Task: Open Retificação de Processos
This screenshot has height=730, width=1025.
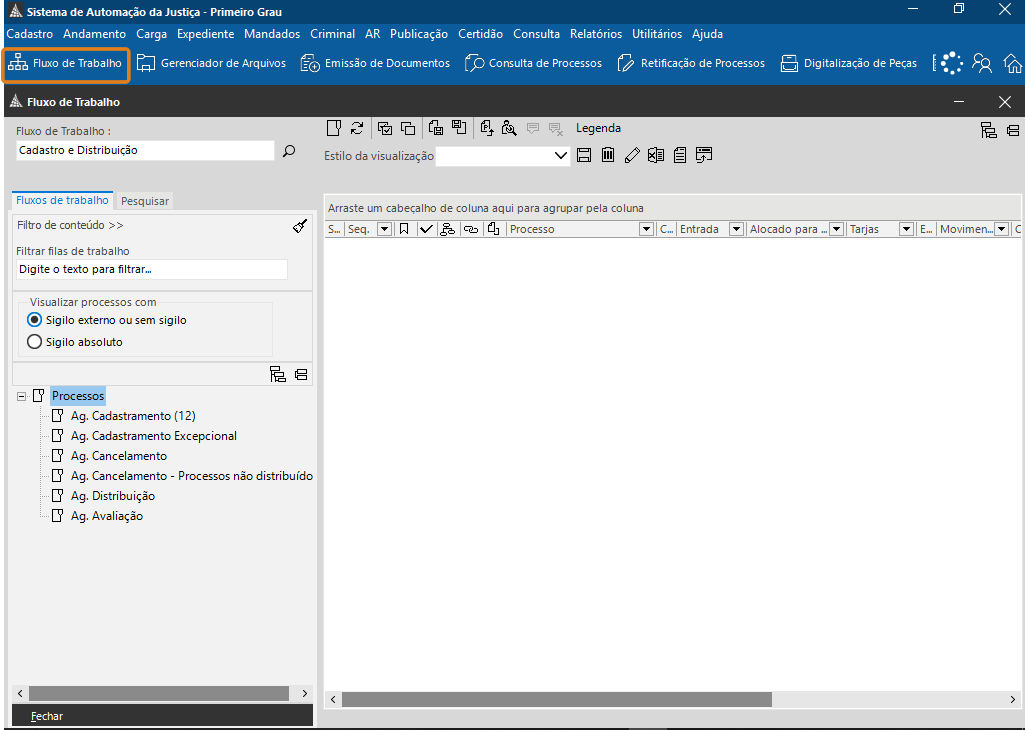Action: click(x=691, y=63)
